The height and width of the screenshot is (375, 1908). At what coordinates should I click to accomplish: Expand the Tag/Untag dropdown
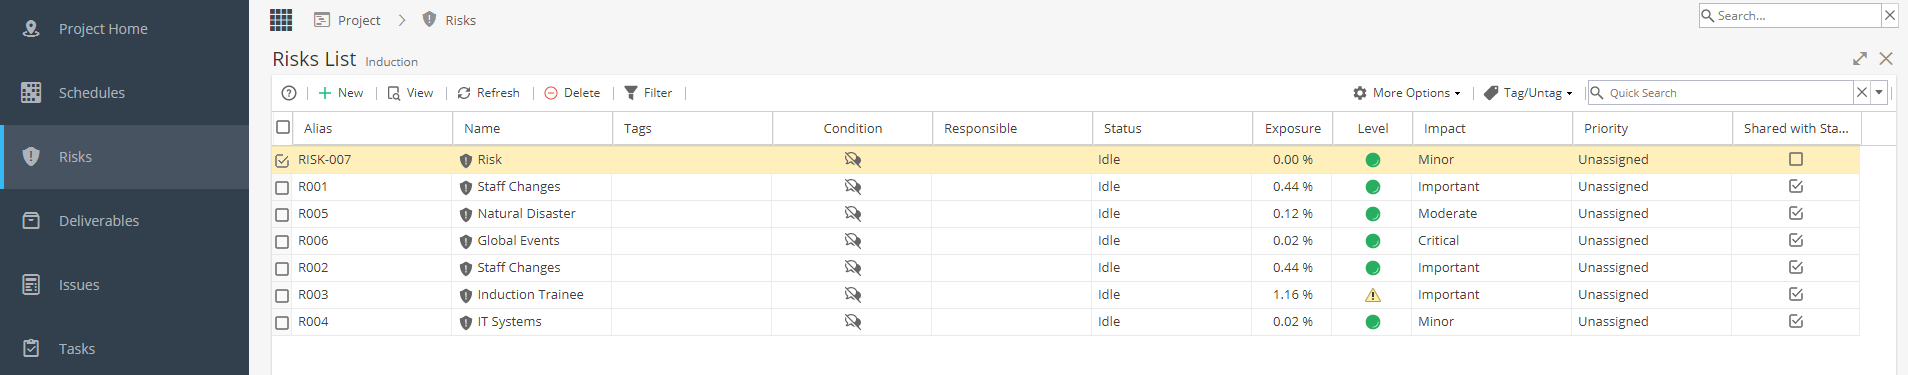[1528, 93]
